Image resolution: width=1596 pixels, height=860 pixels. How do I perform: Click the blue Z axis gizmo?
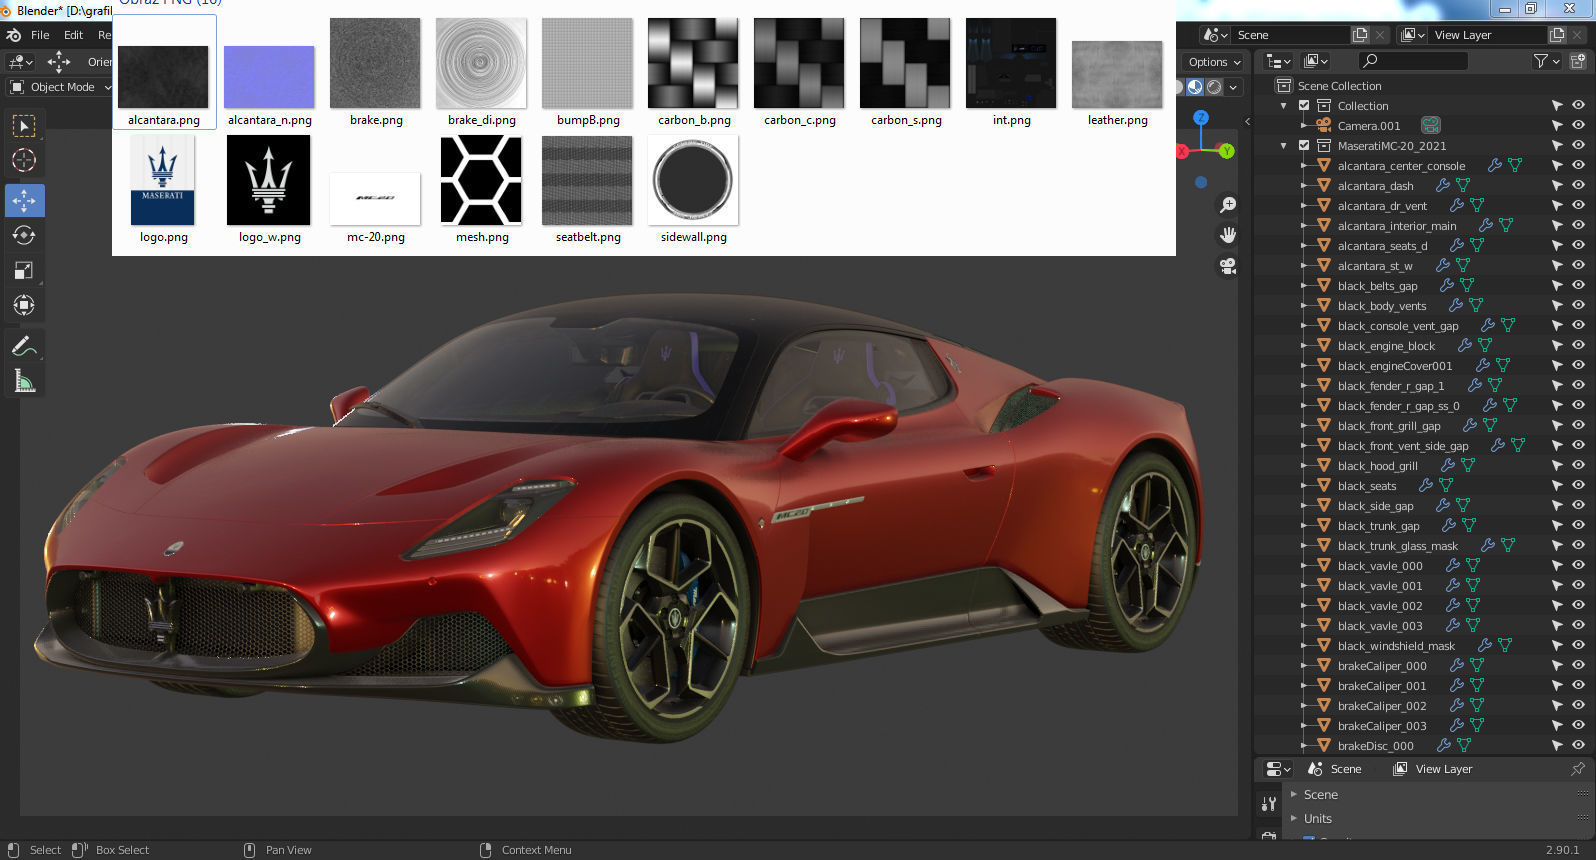tap(1201, 118)
